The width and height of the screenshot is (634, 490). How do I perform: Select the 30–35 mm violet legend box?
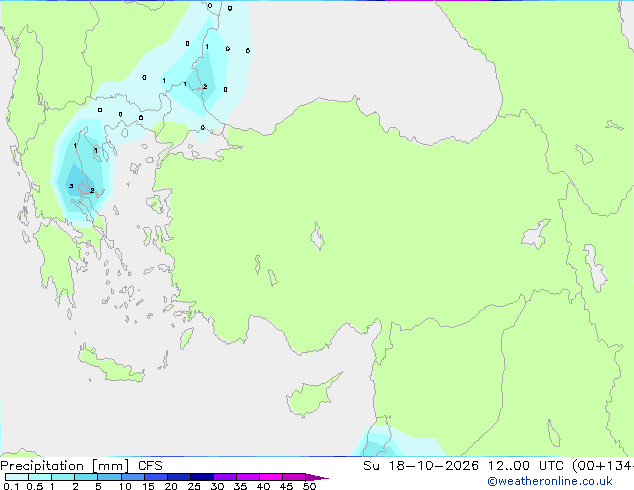tap(224, 477)
